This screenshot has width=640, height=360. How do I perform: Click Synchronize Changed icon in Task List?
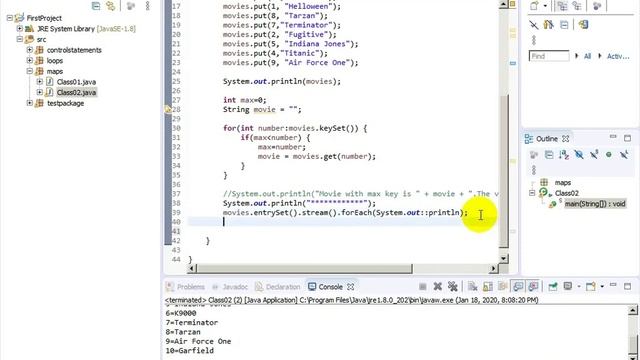click(x=549, y=24)
